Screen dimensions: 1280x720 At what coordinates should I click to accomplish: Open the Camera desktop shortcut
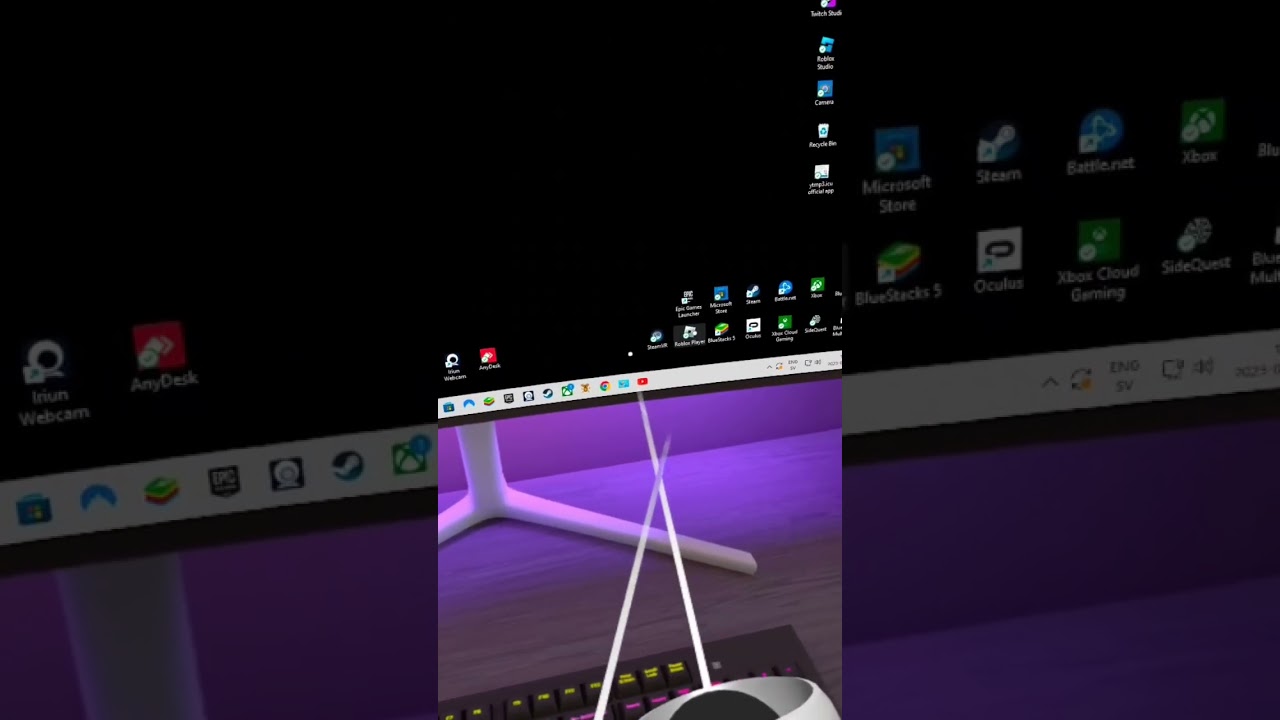tap(824, 93)
